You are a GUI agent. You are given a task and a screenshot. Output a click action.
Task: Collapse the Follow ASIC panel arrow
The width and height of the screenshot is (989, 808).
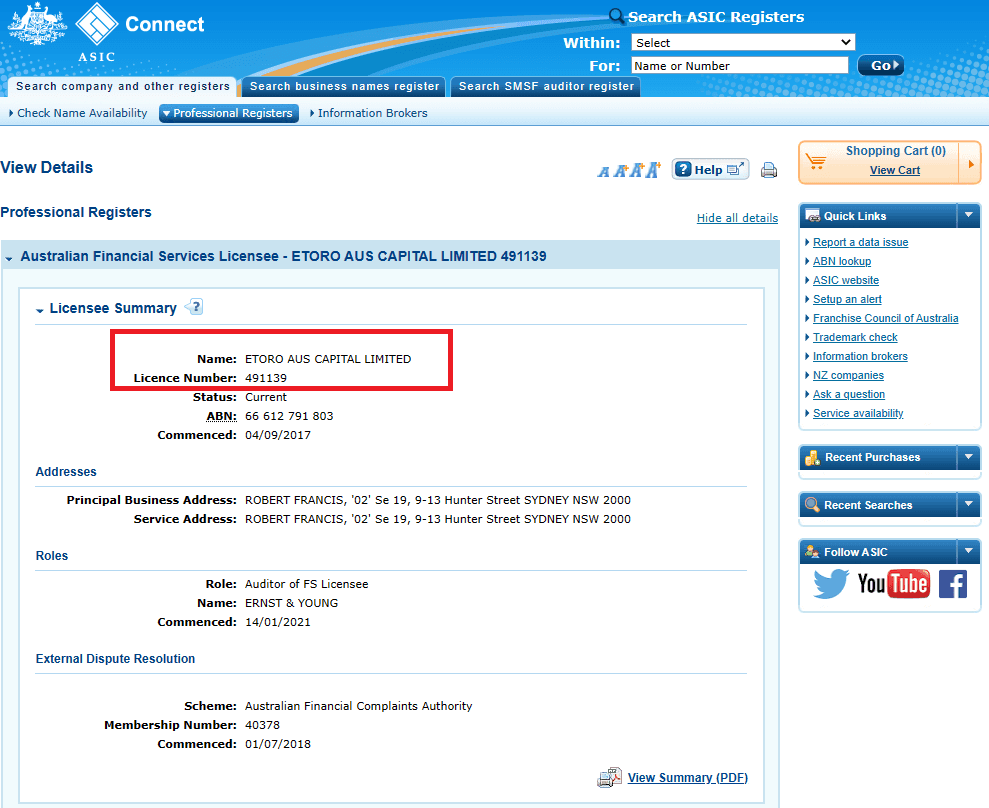[x=968, y=551]
